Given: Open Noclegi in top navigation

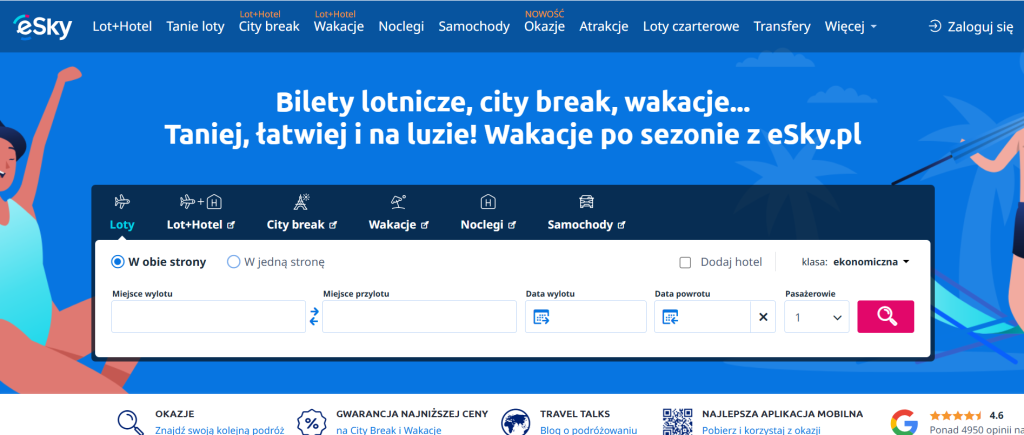Looking at the screenshot, I should (x=401, y=27).
